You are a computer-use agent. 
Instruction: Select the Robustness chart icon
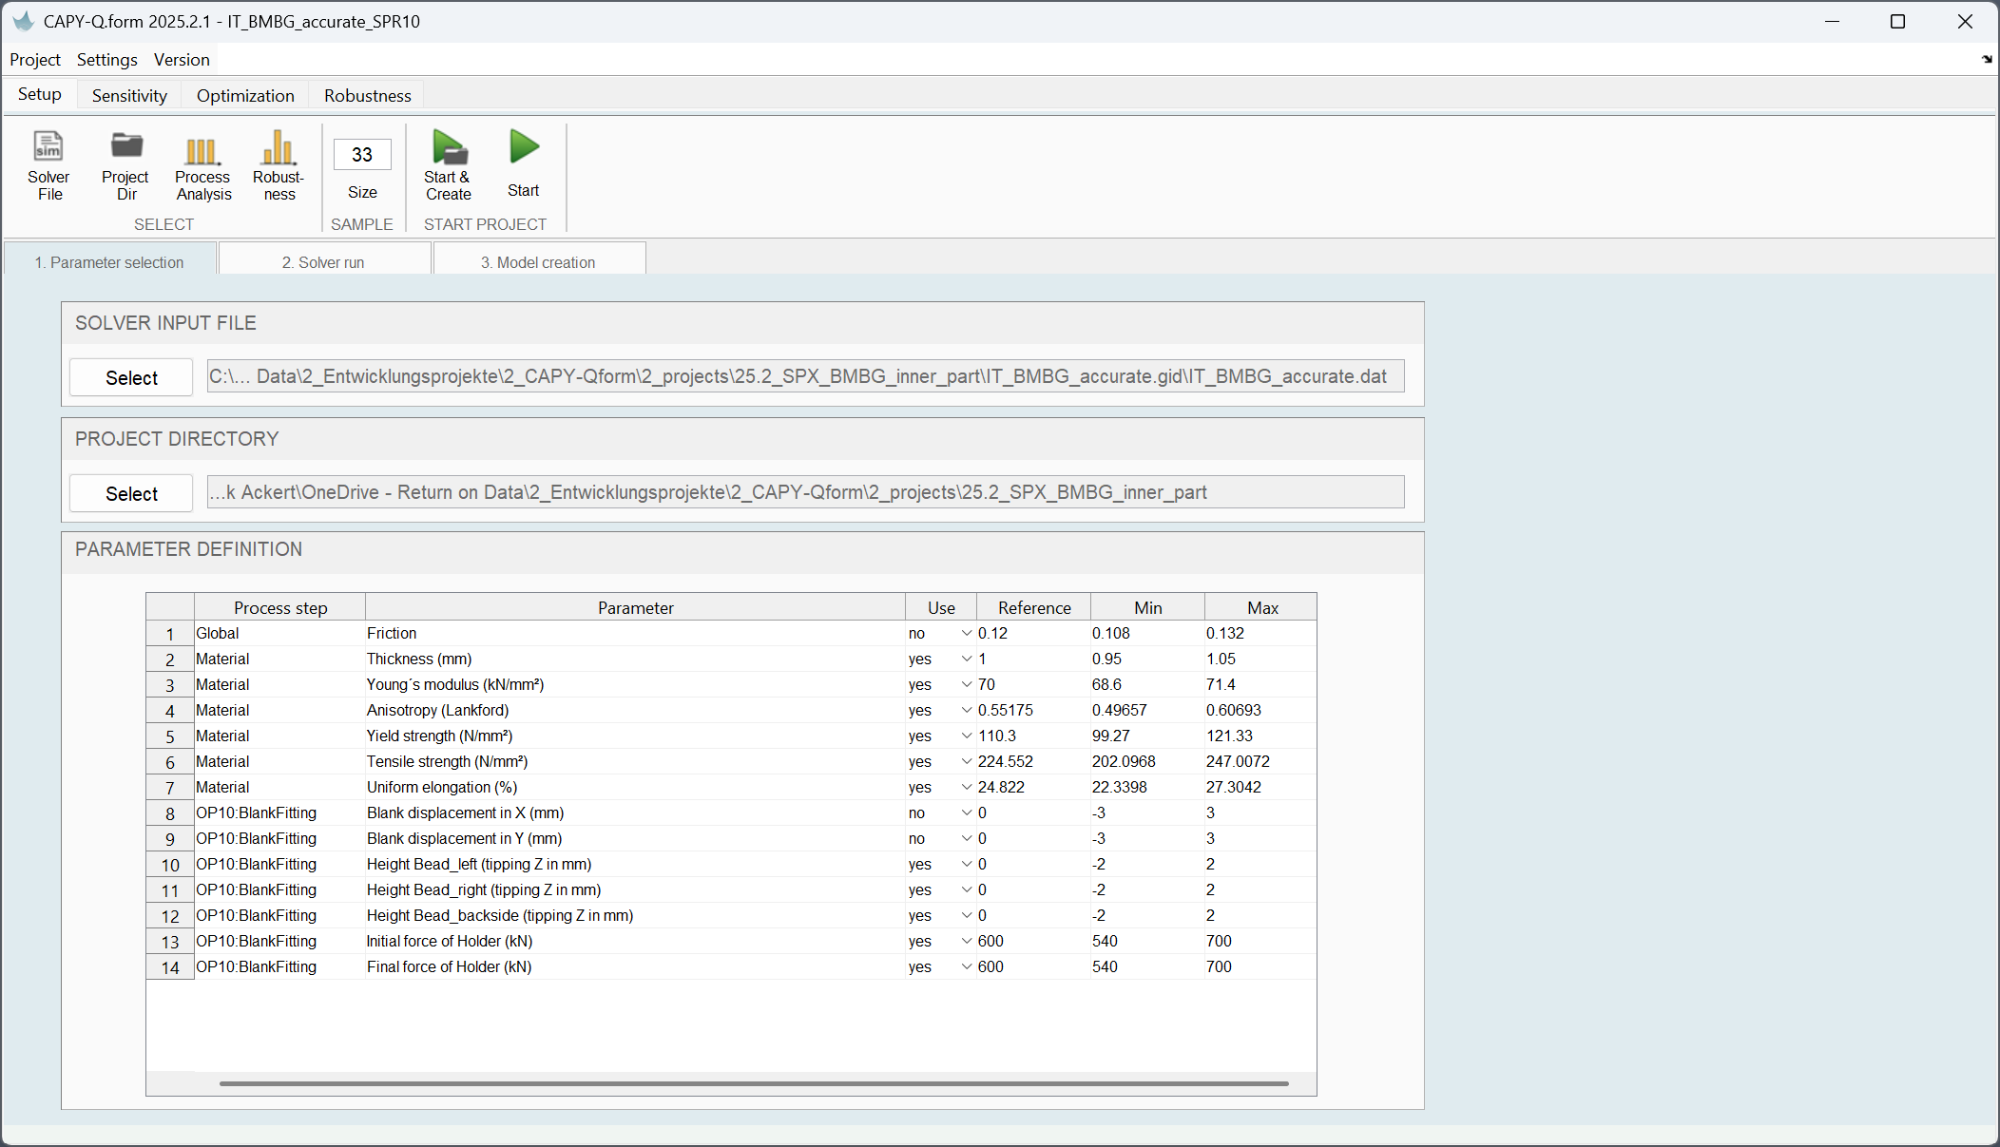coord(279,148)
